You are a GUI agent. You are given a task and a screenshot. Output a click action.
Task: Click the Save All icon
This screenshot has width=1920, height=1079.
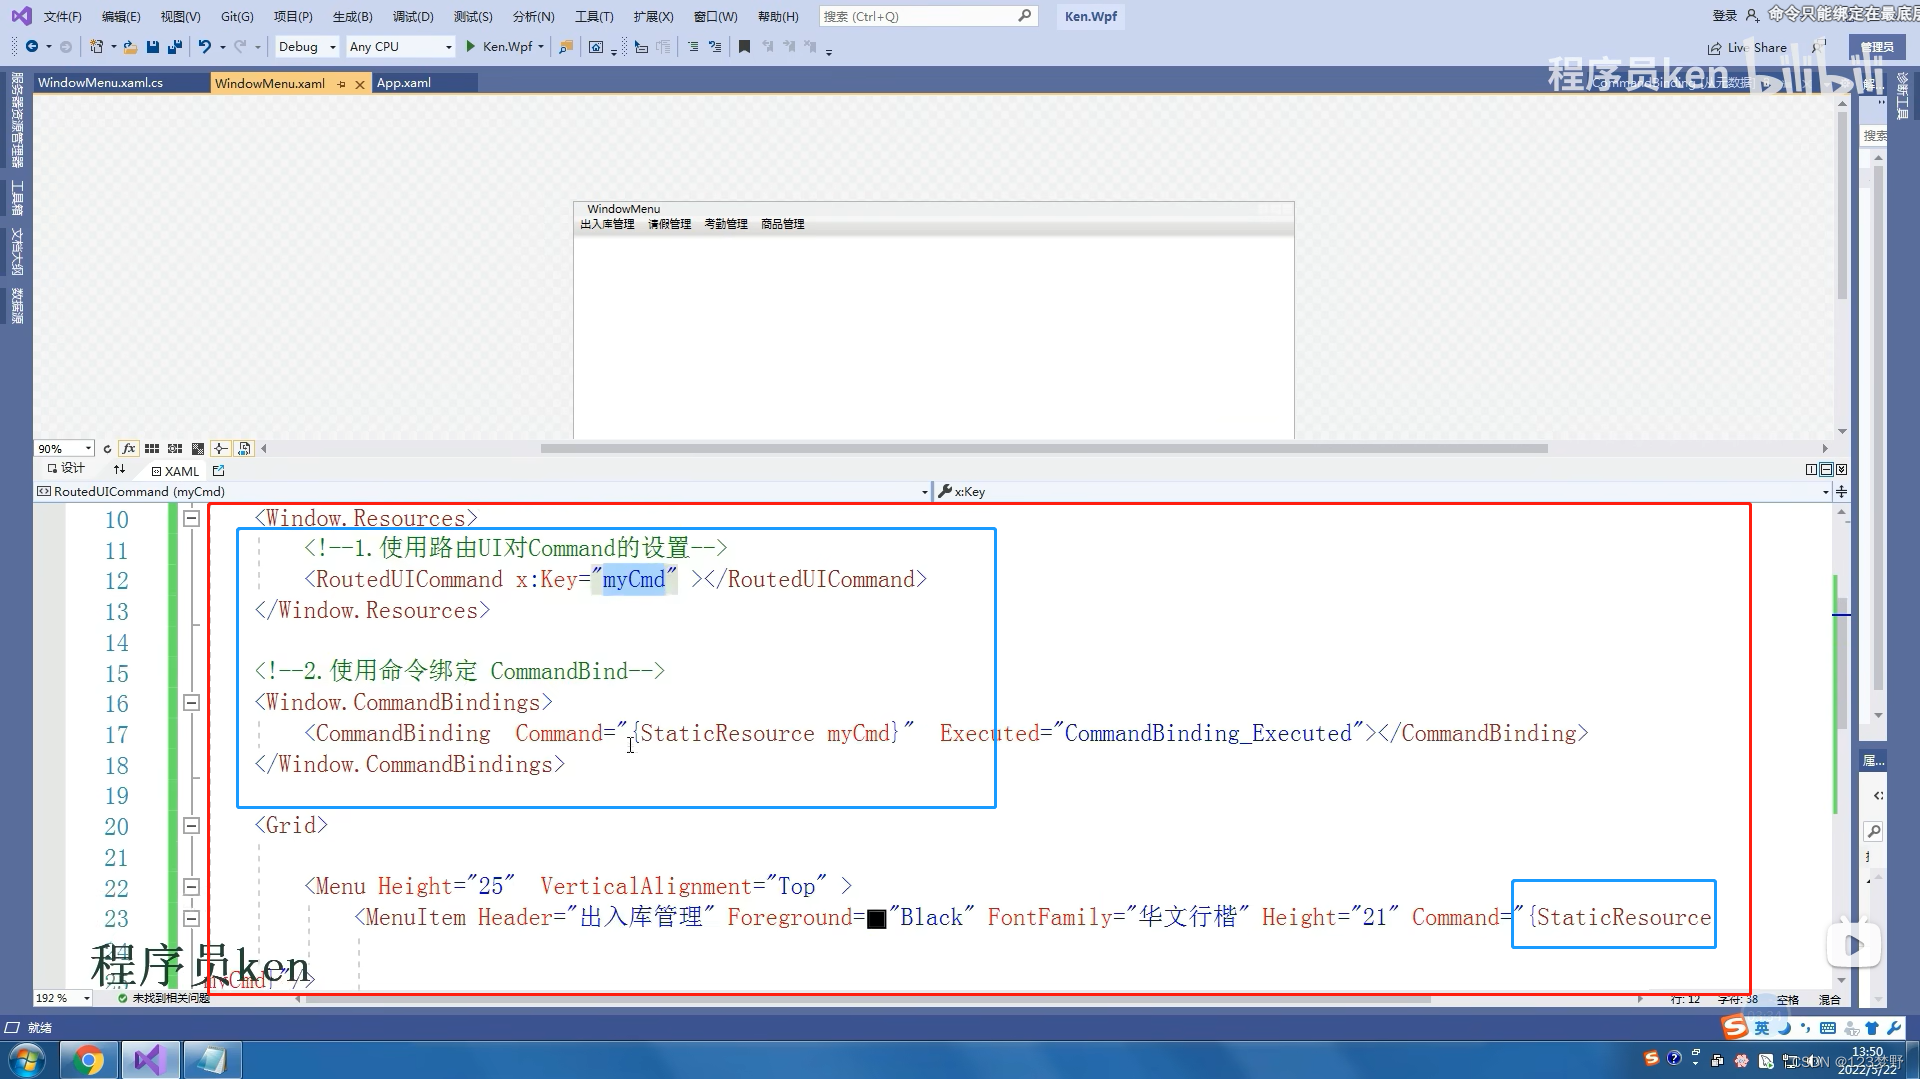click(175, 47)
